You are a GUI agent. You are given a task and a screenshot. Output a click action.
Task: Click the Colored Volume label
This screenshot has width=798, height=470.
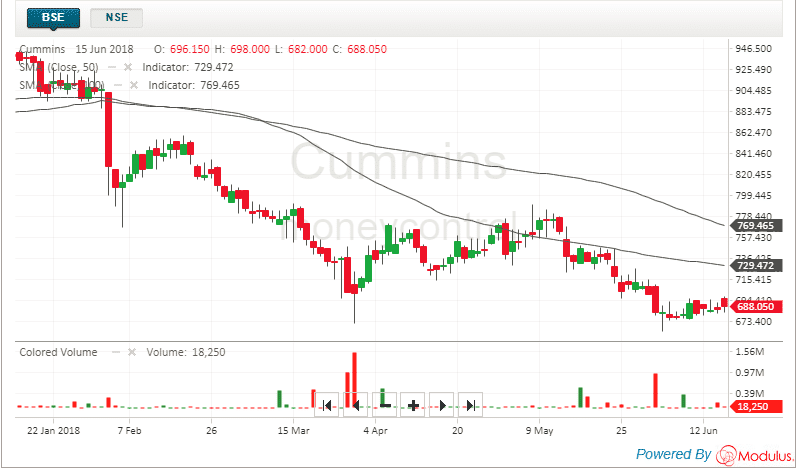point(58,352)
